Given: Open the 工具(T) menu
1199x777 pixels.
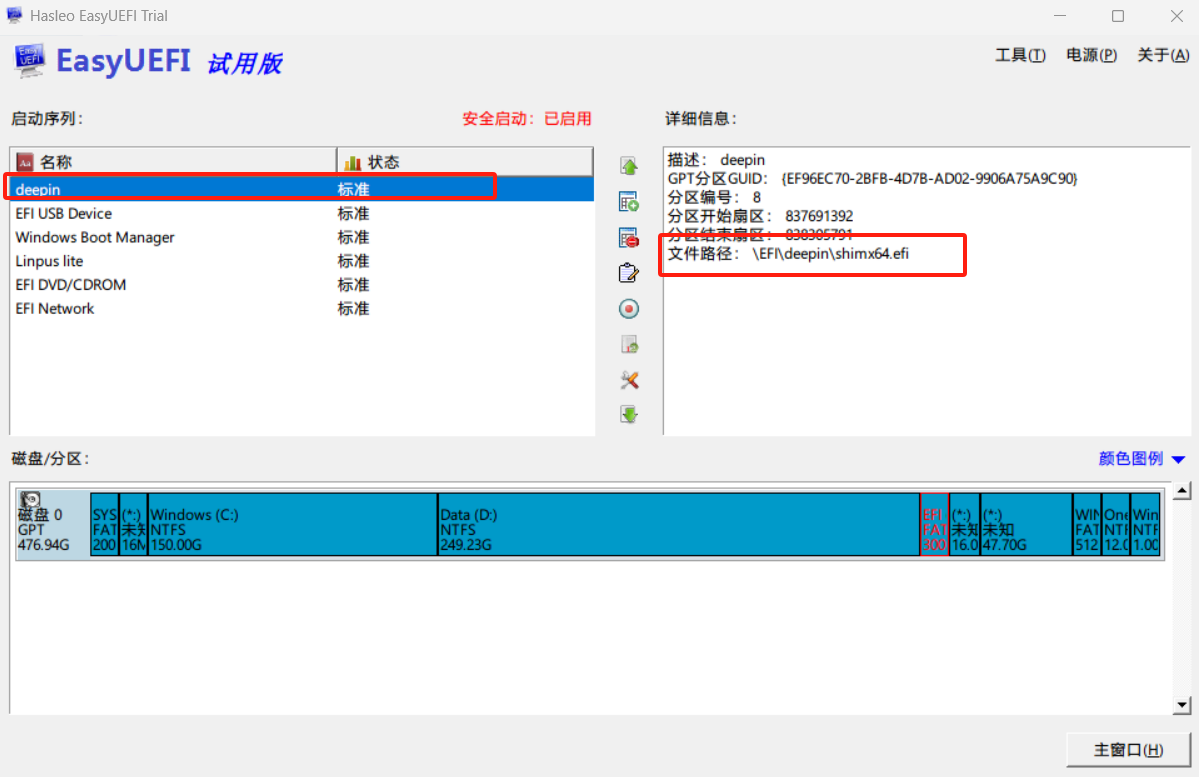Looking at the screenshot, I should 1020,55.
